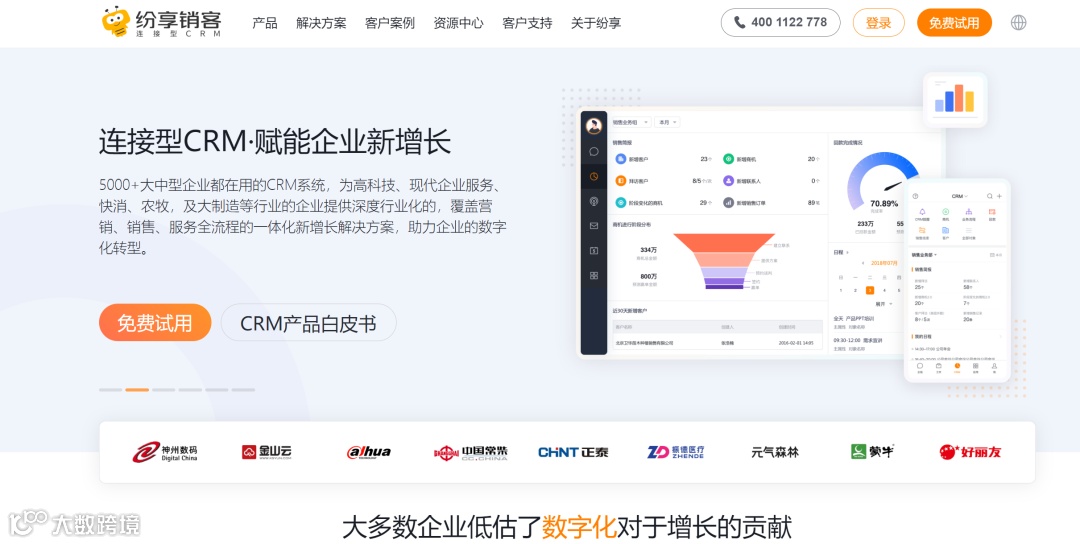Expand the 展开 calendar toggle
The width and height of the screenshot is (1080, 544).
pos(883,304)
